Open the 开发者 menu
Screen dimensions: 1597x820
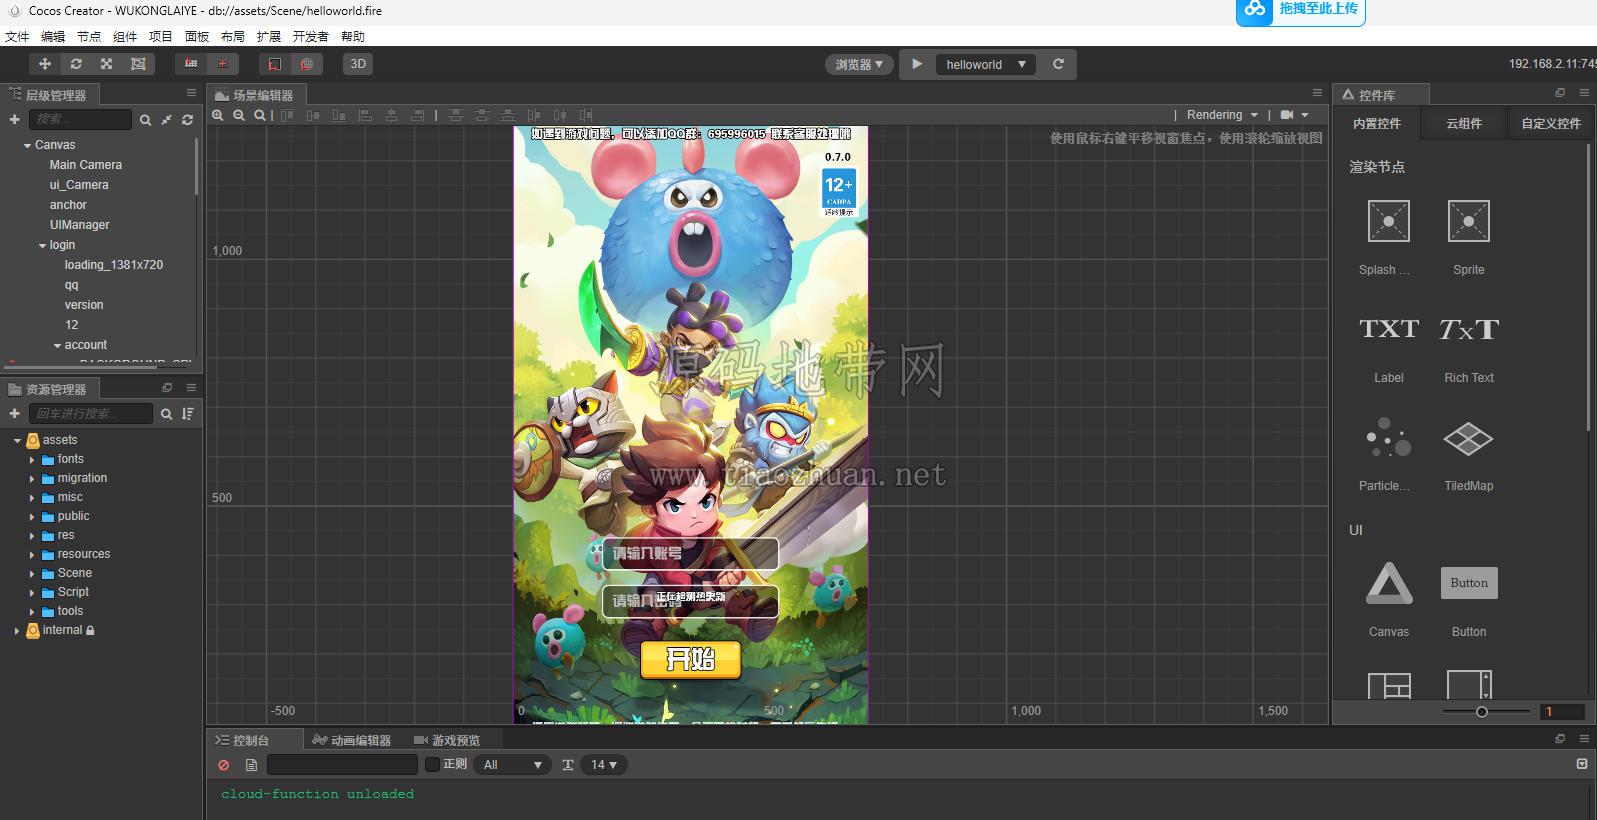click(x=310, y=36)
